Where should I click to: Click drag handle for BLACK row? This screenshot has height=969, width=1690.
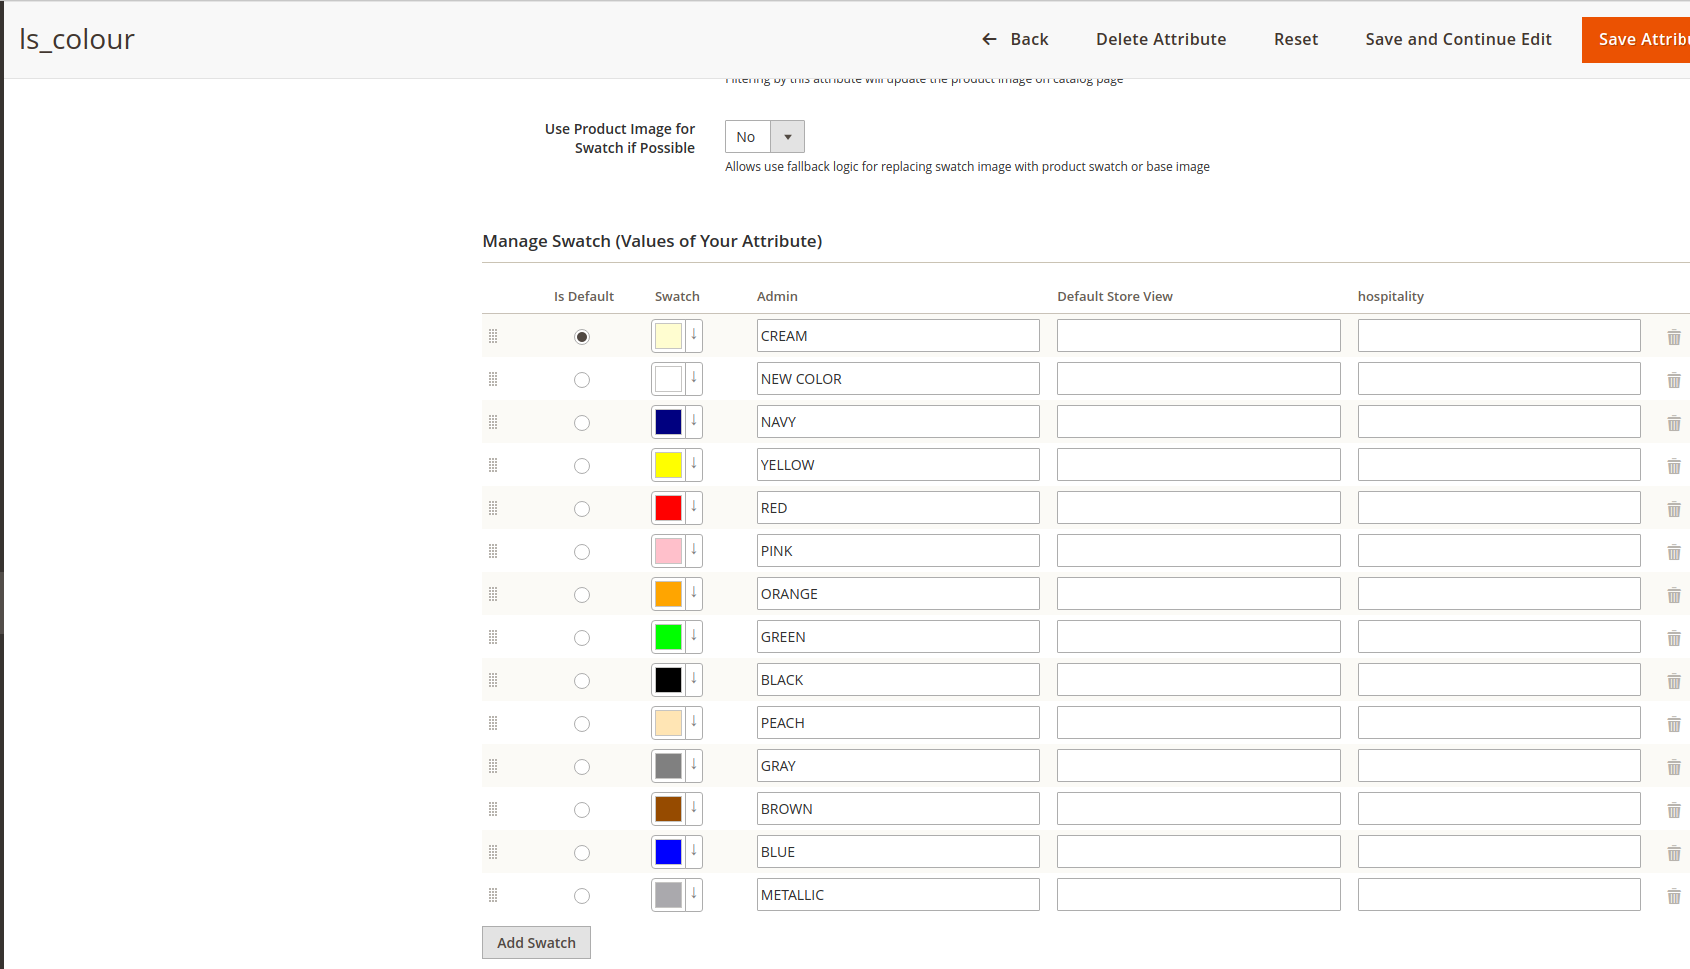coord(493,680)
